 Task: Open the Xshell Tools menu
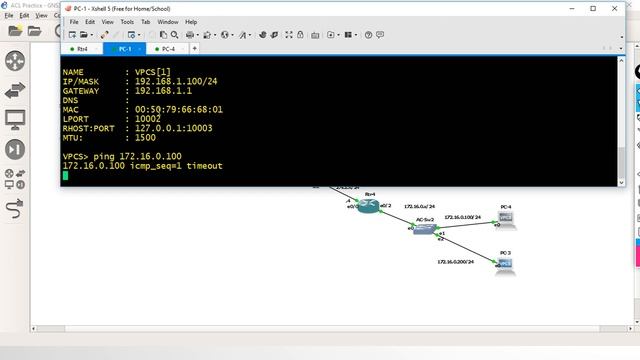127,22
